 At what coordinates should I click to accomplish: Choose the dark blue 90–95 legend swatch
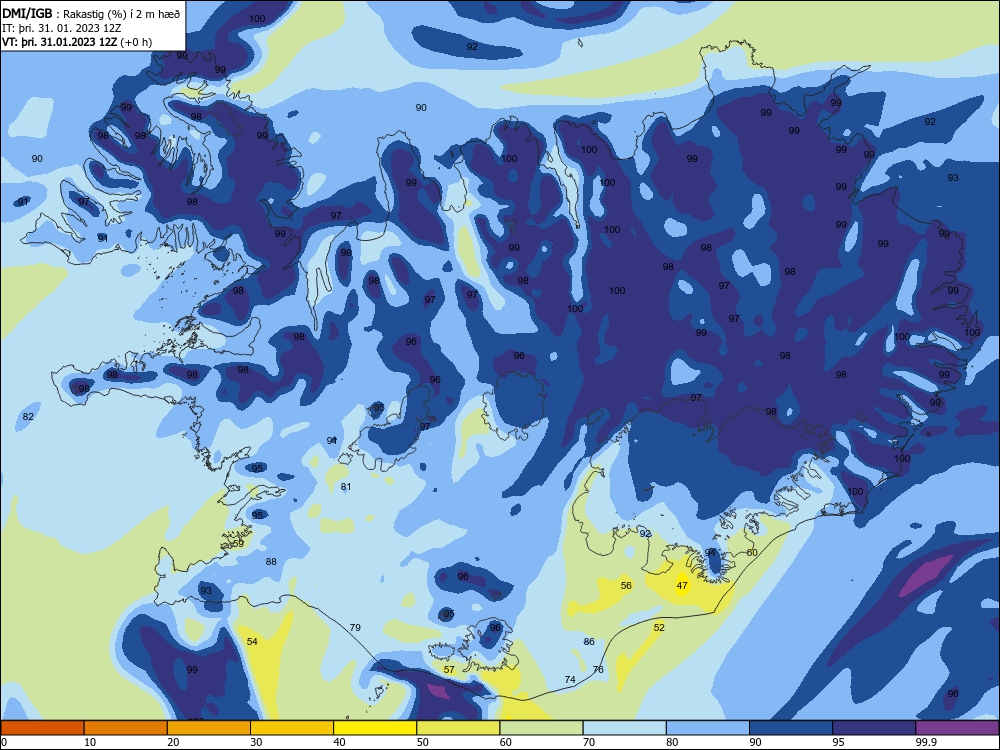tap(791, 728)
